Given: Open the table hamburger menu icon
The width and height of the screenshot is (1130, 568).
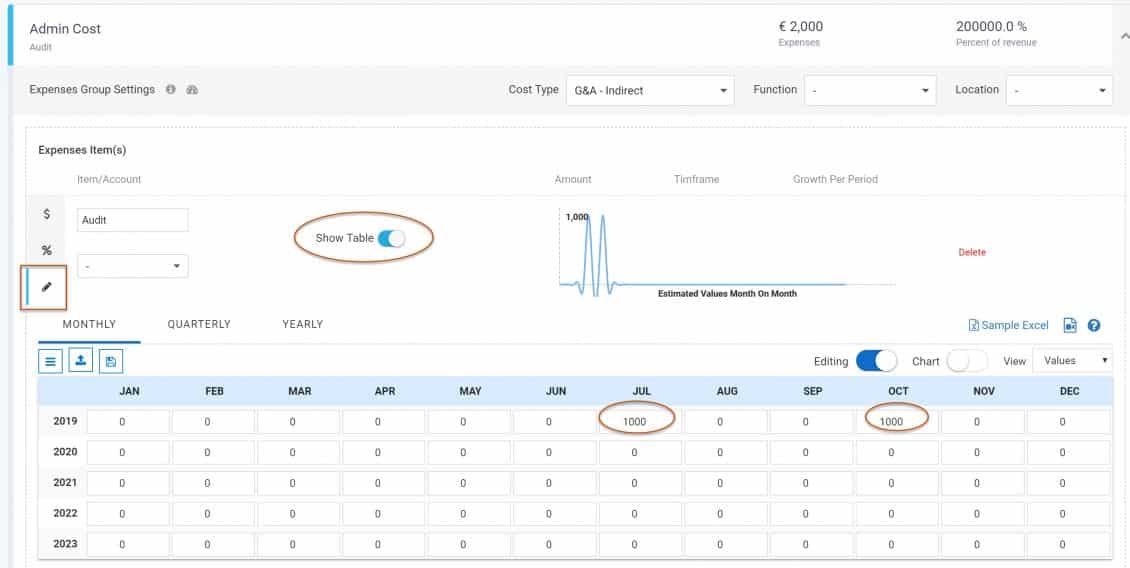Looking at the screenshot, I should pos(50,361).
